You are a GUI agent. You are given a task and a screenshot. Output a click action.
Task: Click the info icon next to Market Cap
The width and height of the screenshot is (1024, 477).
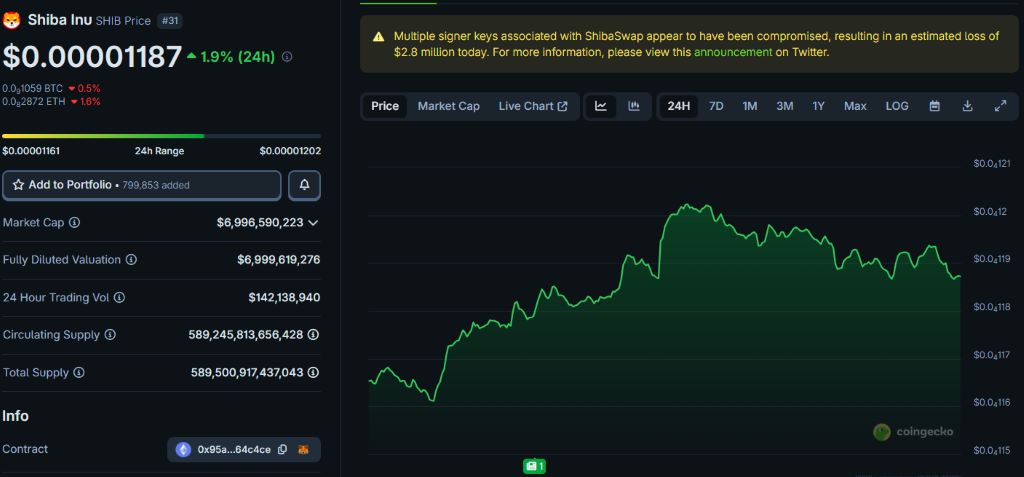(74, 222)
